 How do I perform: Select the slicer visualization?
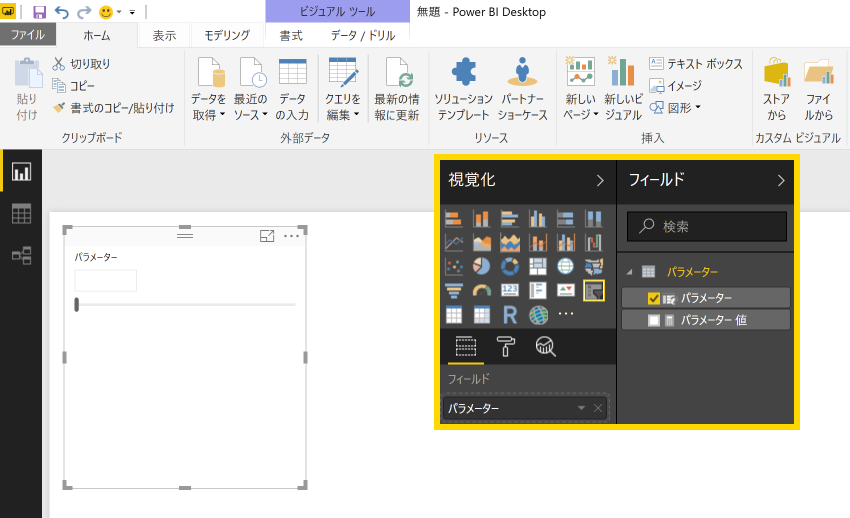[x=594, y=290]
